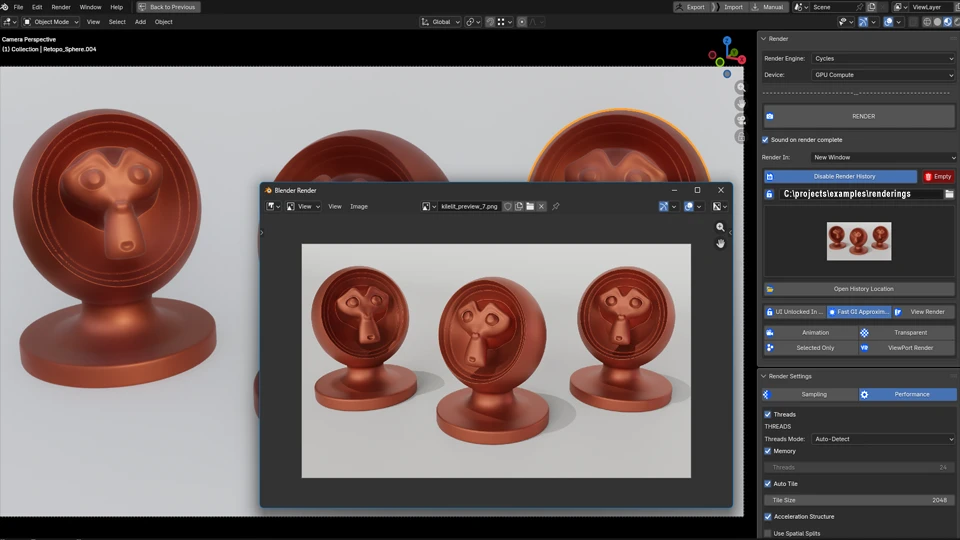Open the Edit menu
This screenshot has height=540, width=960.
tap(37, 7)
